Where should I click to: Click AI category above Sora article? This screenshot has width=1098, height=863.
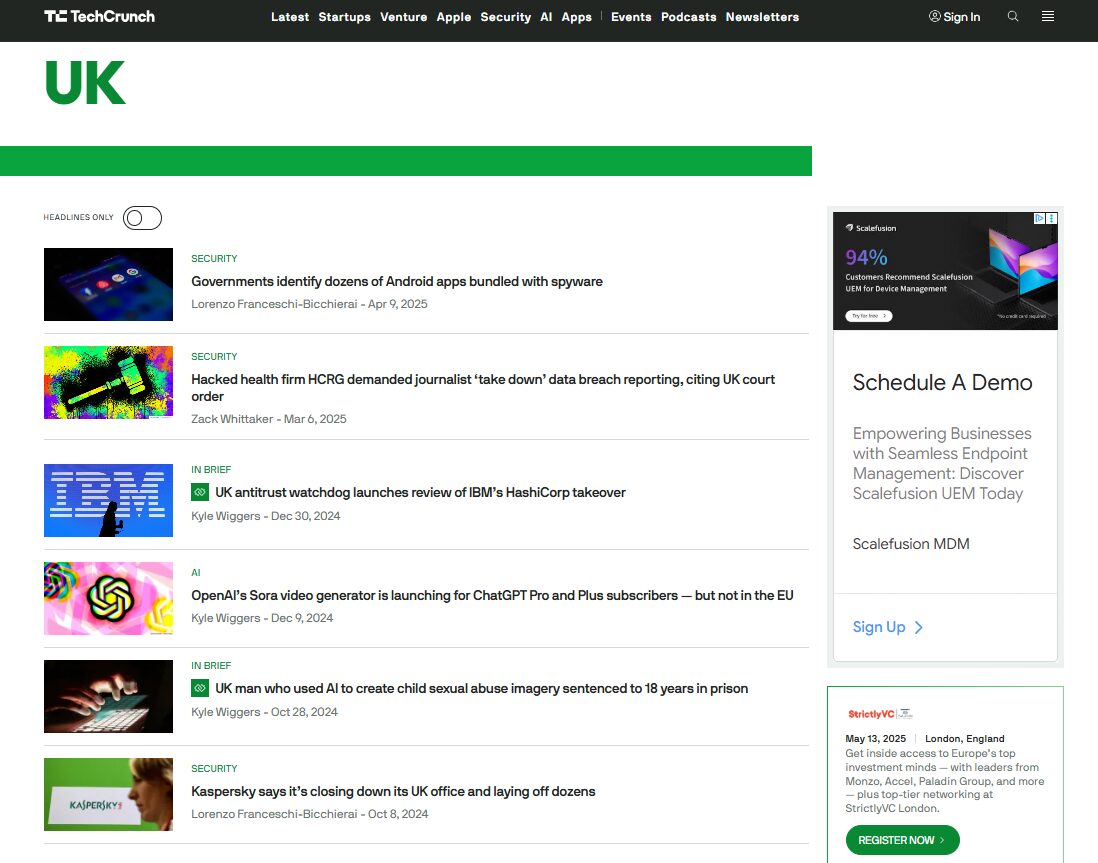tap(196, 572)
